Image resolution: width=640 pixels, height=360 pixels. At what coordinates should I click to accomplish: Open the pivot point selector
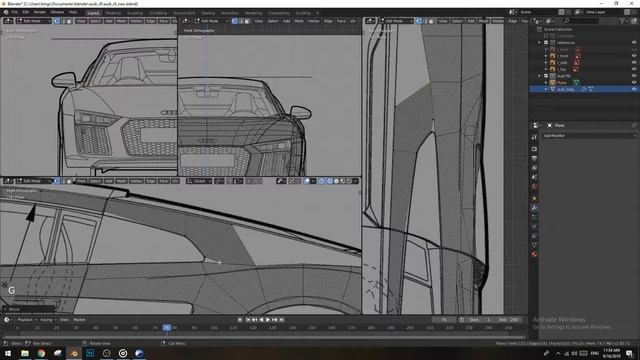(x=219, y=181)
